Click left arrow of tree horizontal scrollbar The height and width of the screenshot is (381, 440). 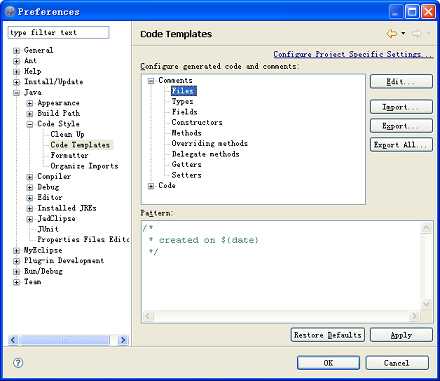tap(13, 340)
